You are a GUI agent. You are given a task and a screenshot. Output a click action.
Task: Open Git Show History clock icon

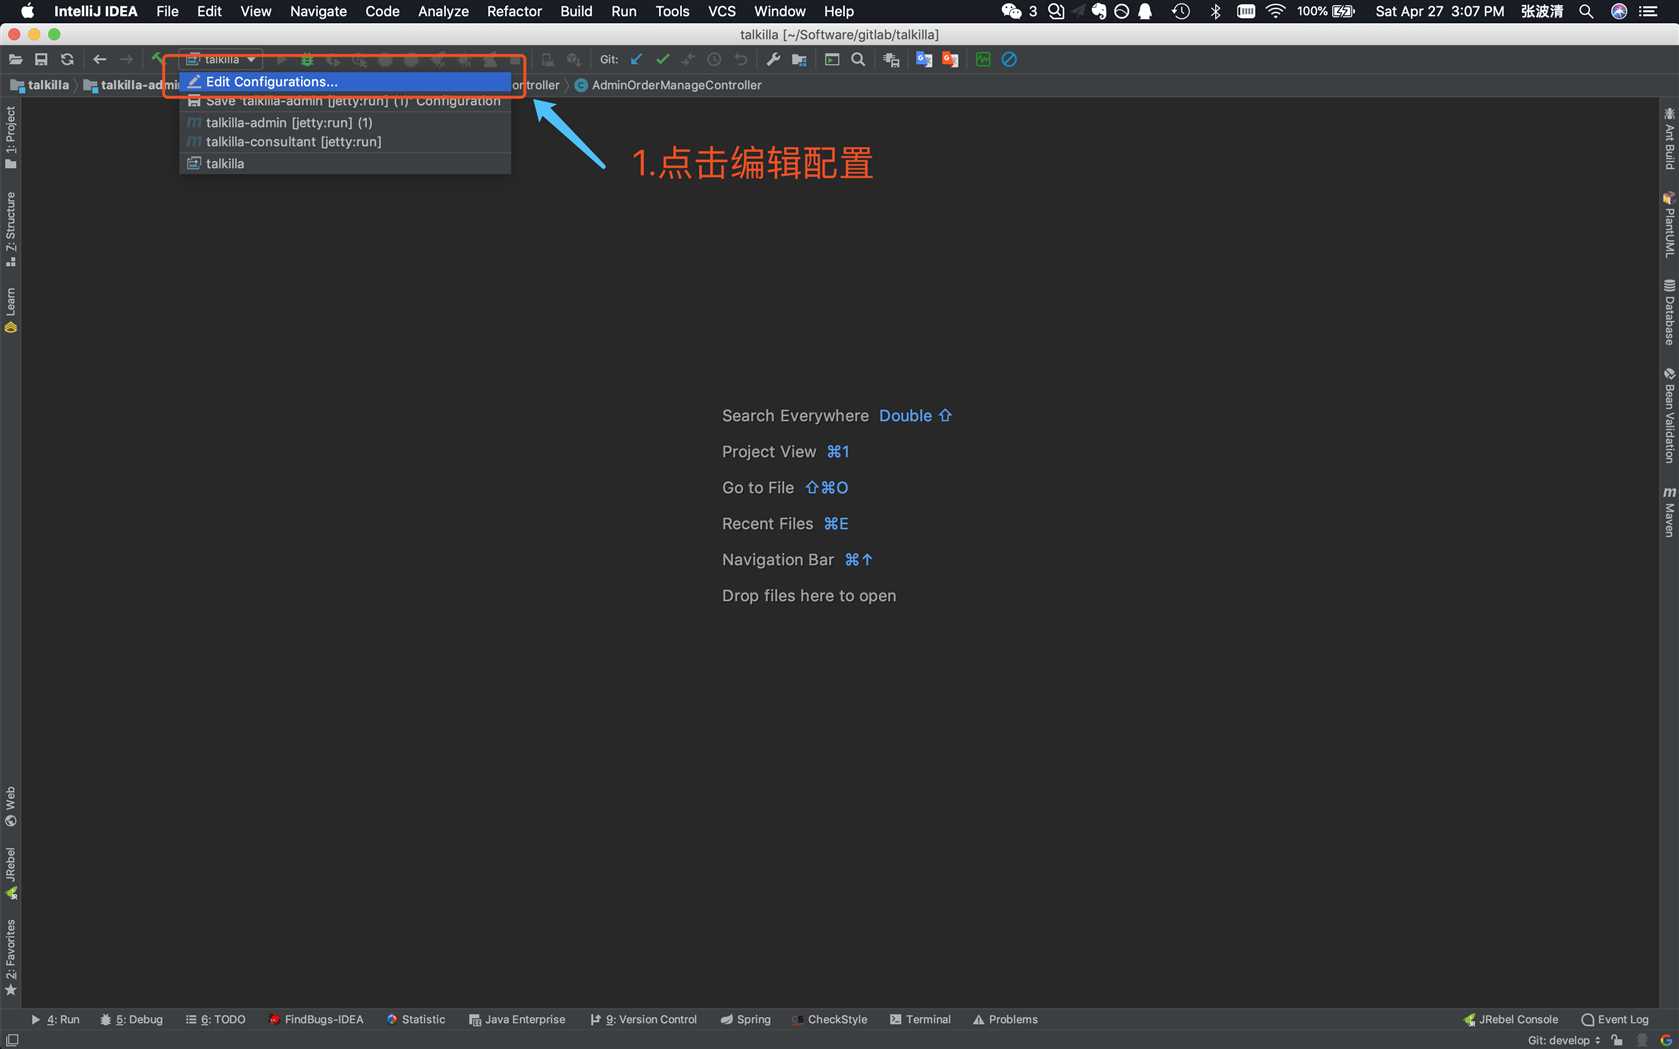tap(714, 60)
